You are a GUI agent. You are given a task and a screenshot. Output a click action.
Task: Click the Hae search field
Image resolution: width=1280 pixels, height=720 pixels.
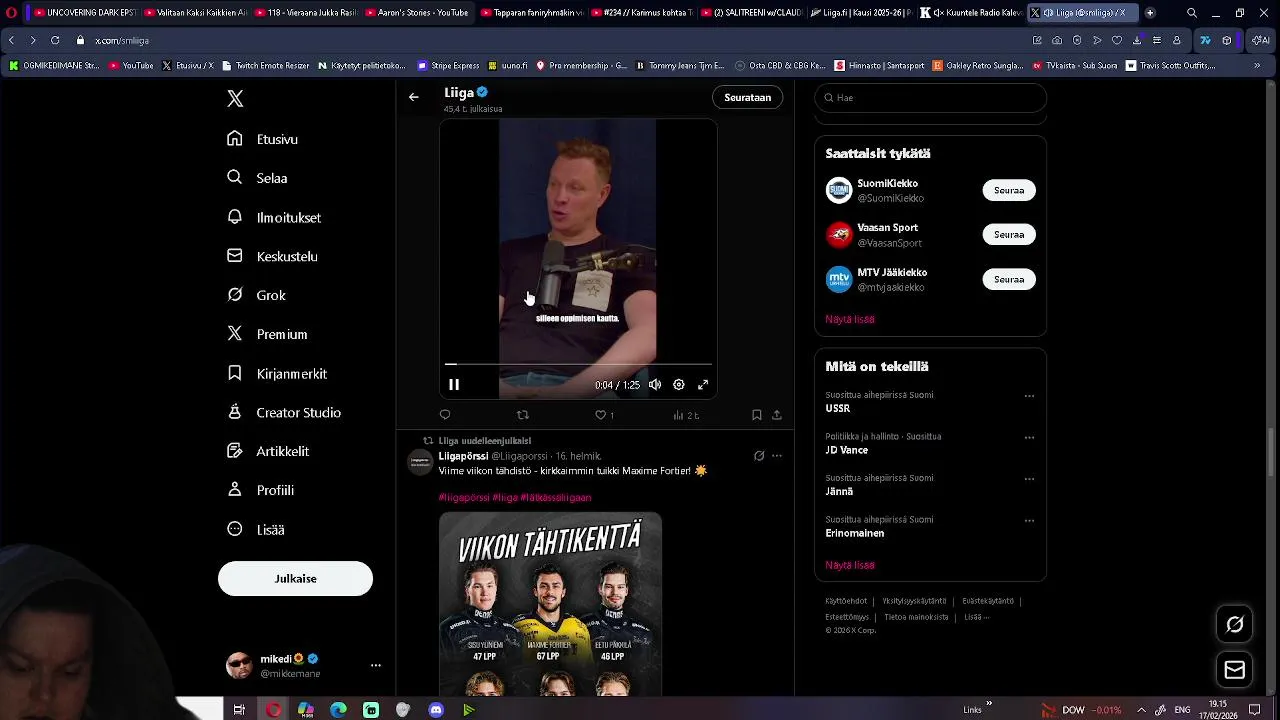930,98
